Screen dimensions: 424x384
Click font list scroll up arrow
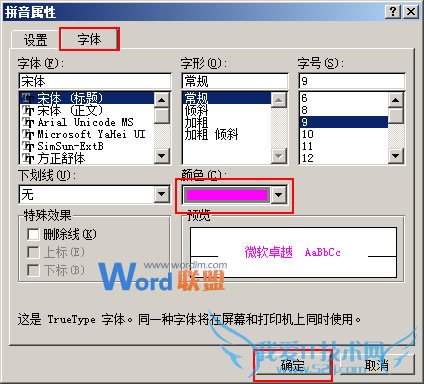tap(162, 100)
